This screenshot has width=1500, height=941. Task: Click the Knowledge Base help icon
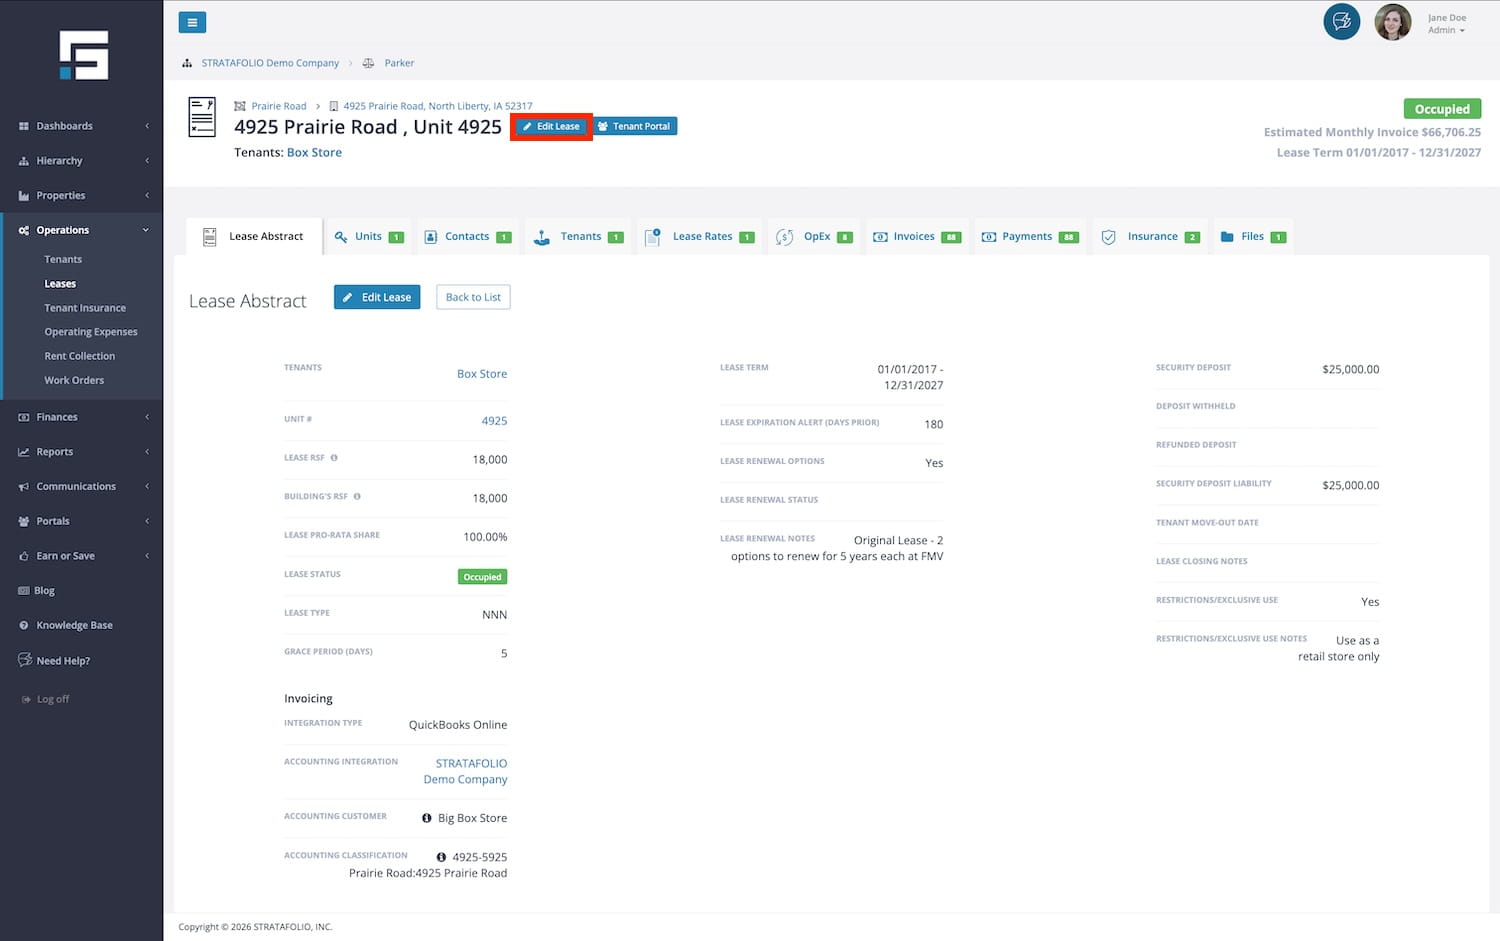click(x=24, y=626)
